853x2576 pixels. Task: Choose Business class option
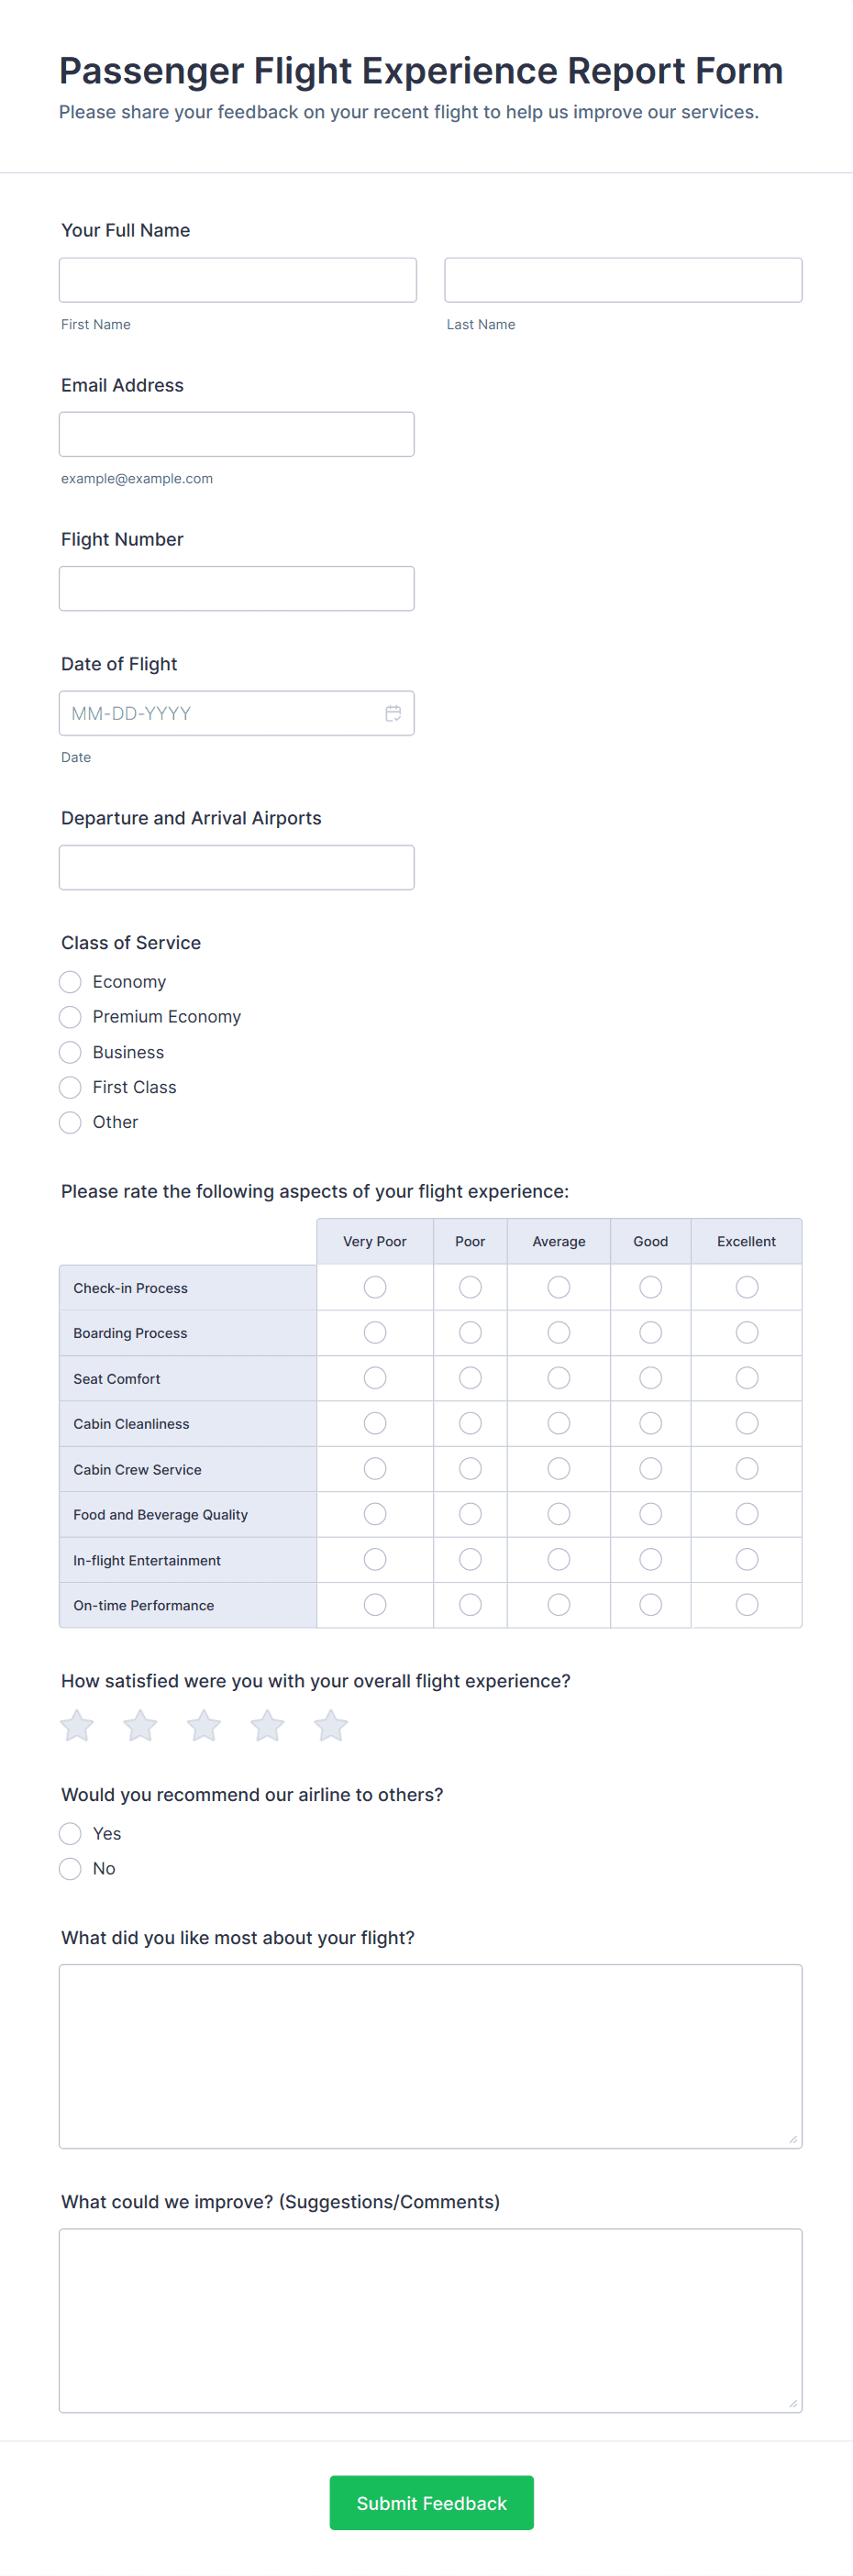pyautogui.click(x=70, y=1052)
